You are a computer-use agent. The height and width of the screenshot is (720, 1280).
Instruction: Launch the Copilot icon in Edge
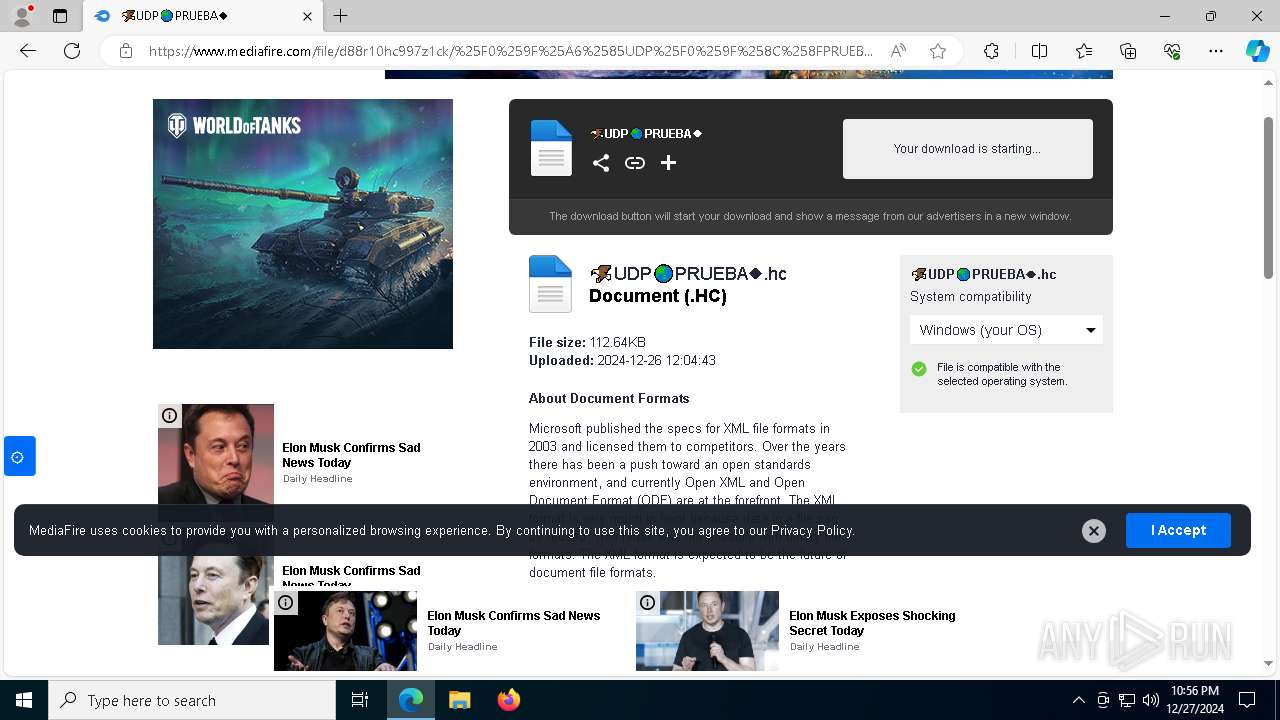click(1257, 51)
